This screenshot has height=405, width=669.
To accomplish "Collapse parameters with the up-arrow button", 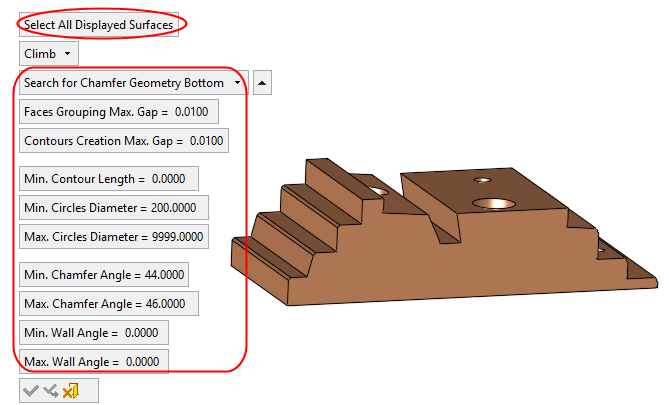I will (x=261, y=83).
